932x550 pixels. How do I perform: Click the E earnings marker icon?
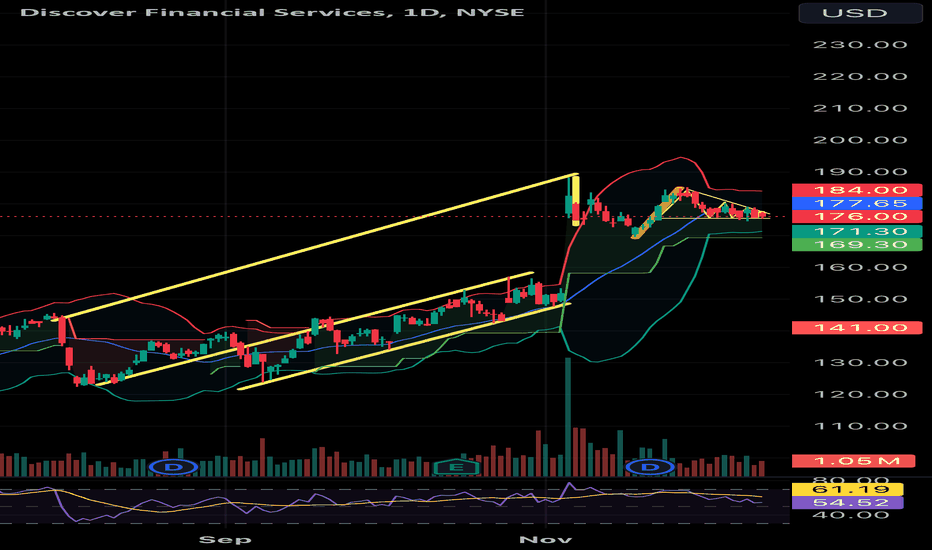click(456, 467)
